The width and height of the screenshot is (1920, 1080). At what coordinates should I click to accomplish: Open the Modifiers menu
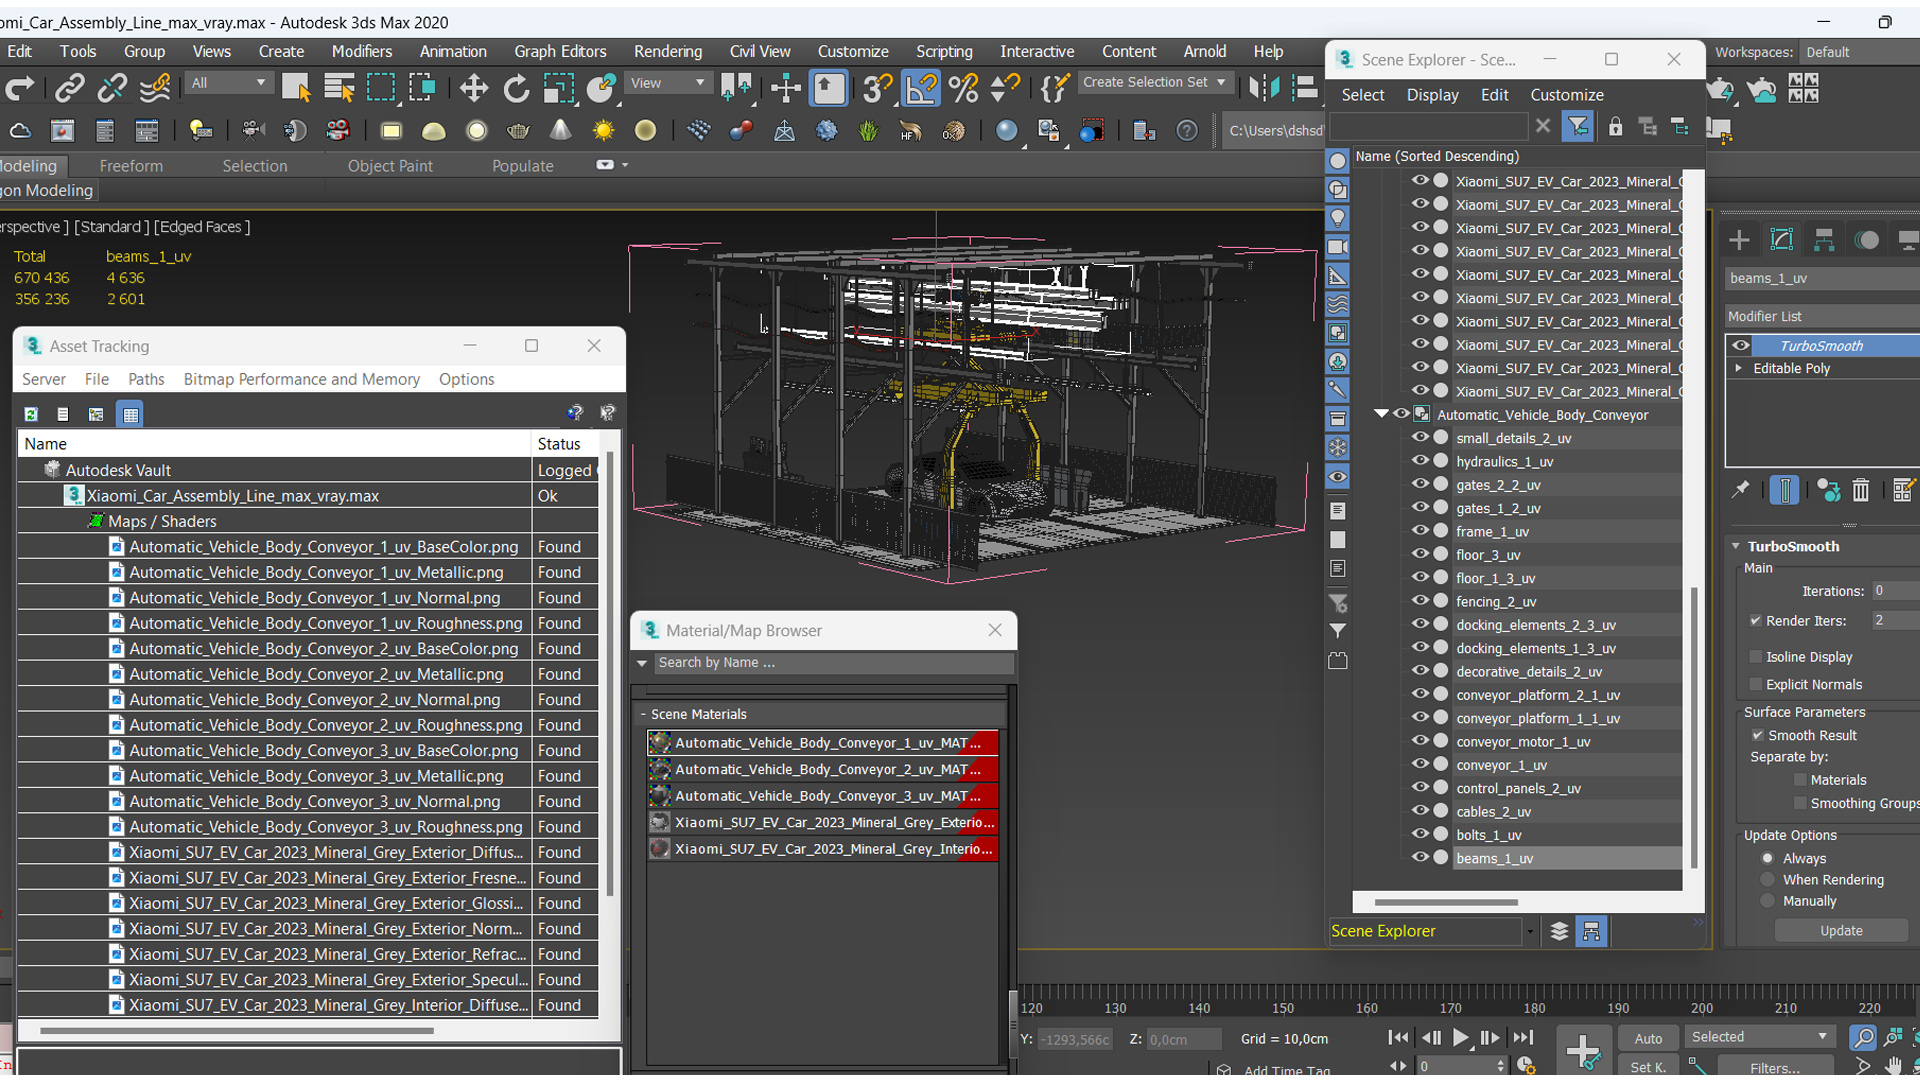tap(362, 51)
